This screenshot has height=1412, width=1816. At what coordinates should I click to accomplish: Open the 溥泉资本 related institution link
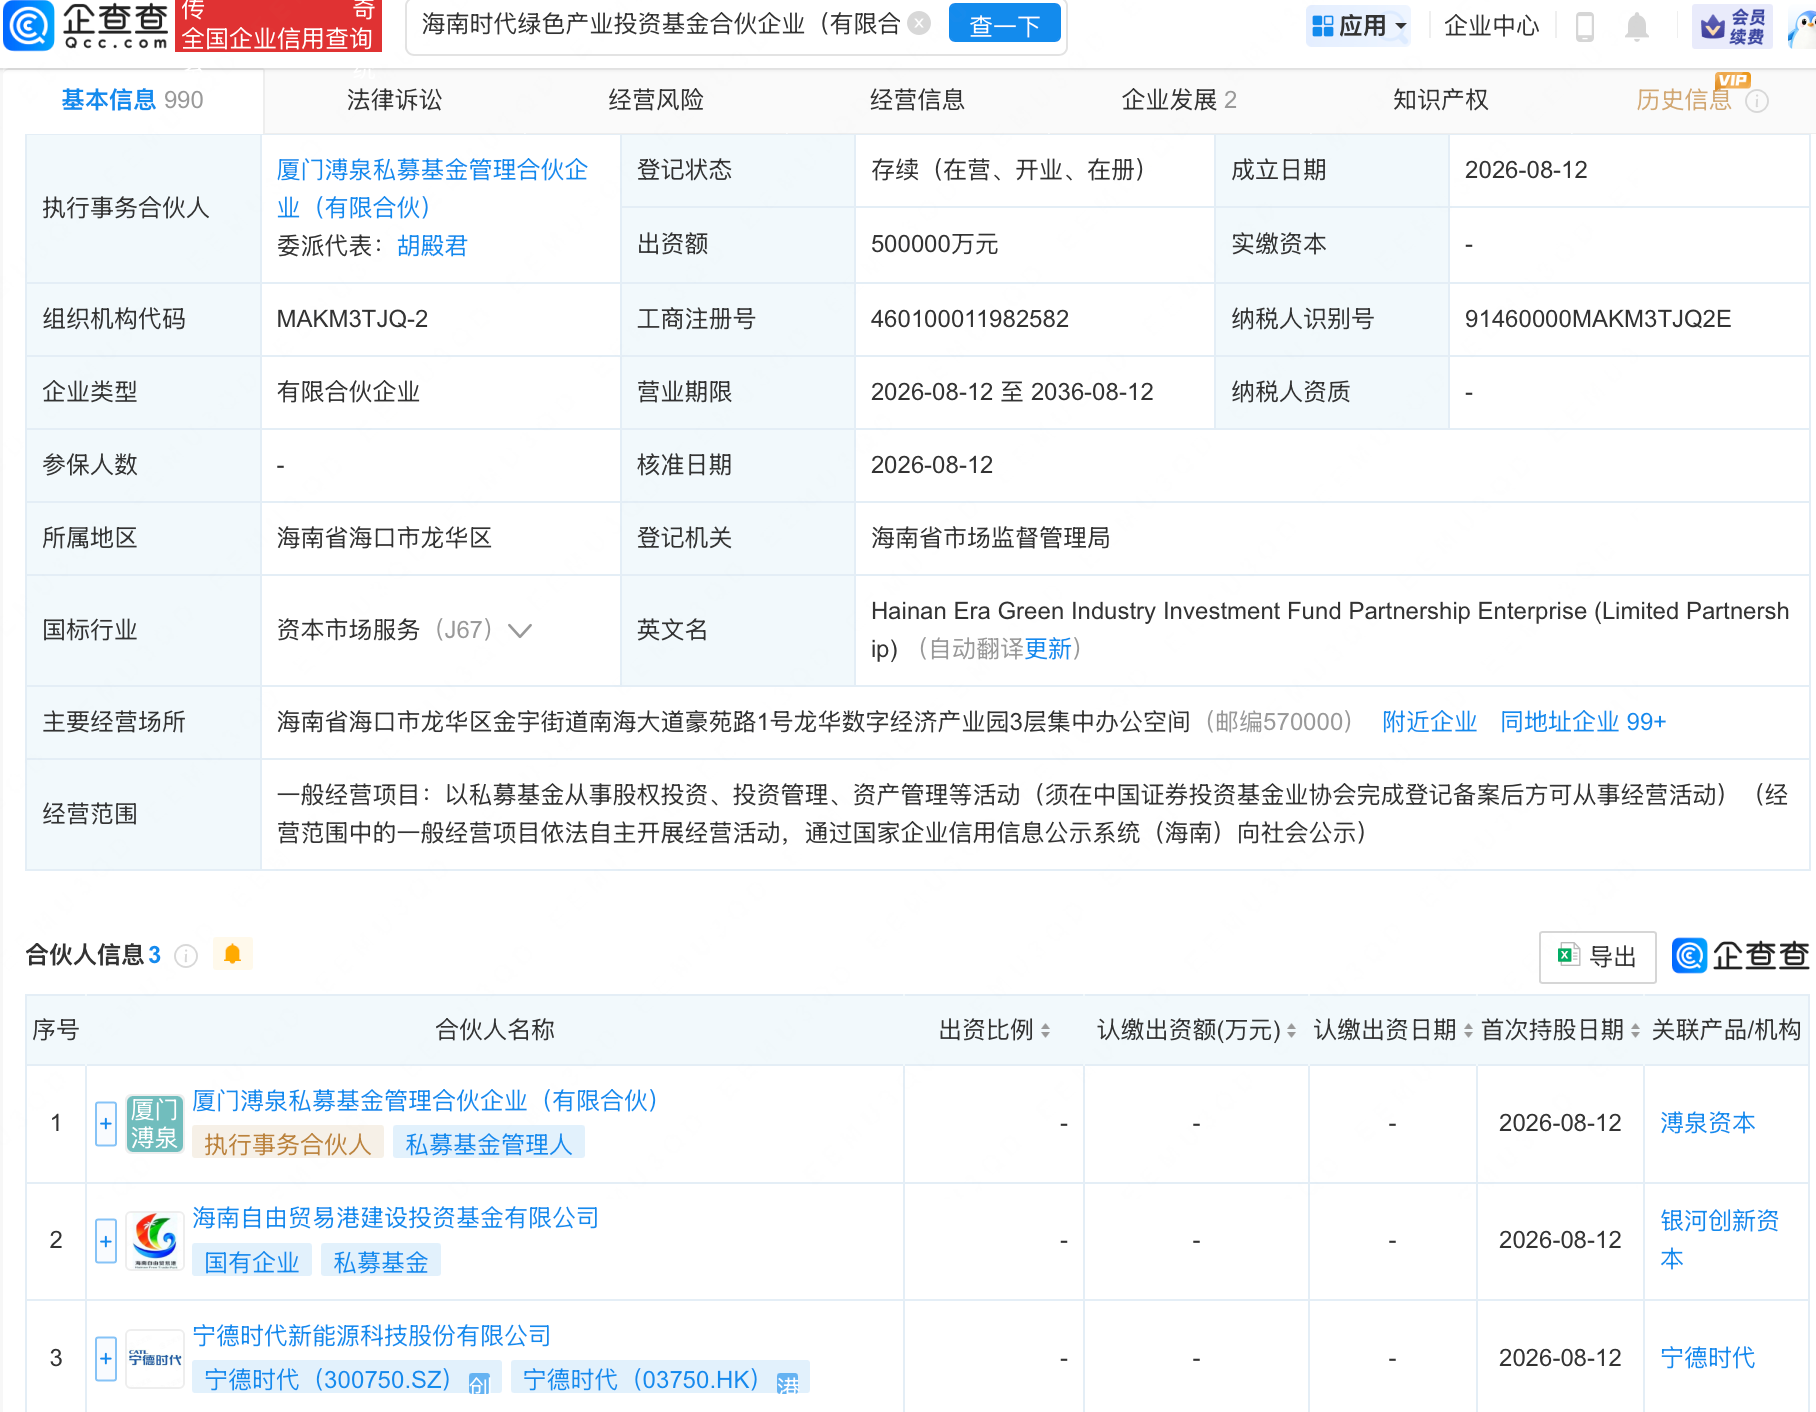(x=1708, y=1123)
